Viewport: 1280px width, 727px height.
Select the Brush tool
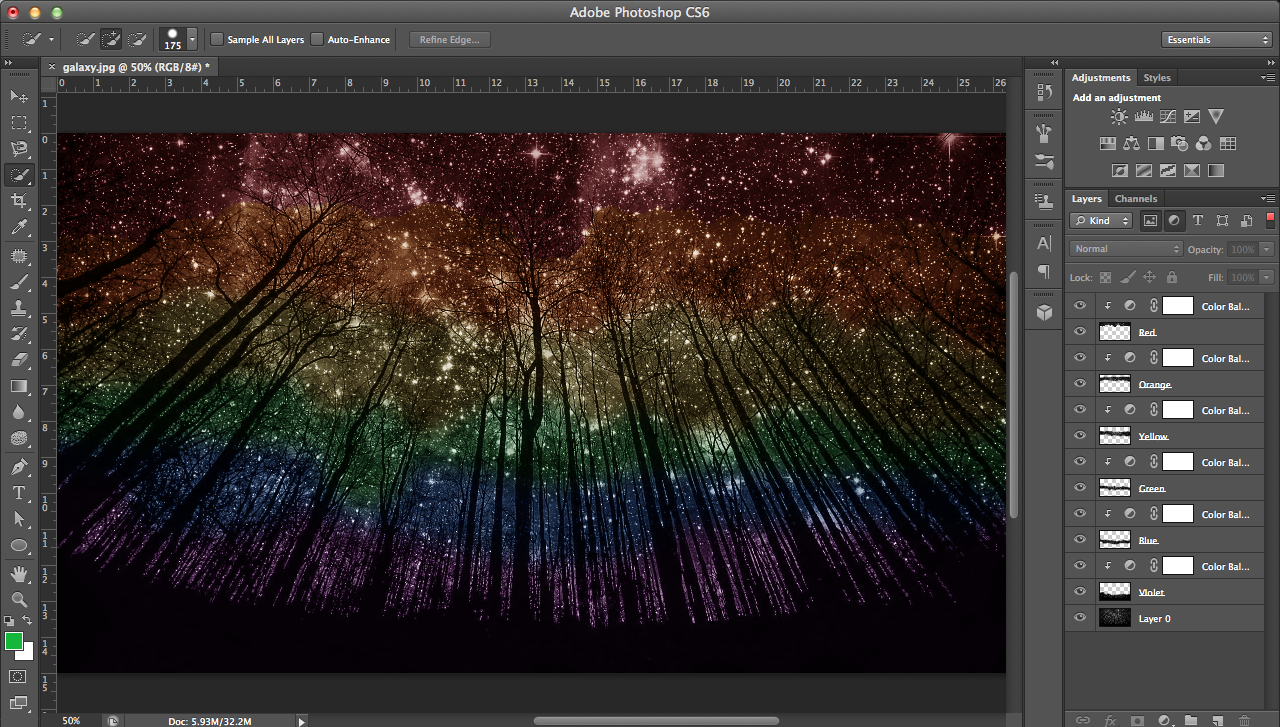tap(19, 282)
